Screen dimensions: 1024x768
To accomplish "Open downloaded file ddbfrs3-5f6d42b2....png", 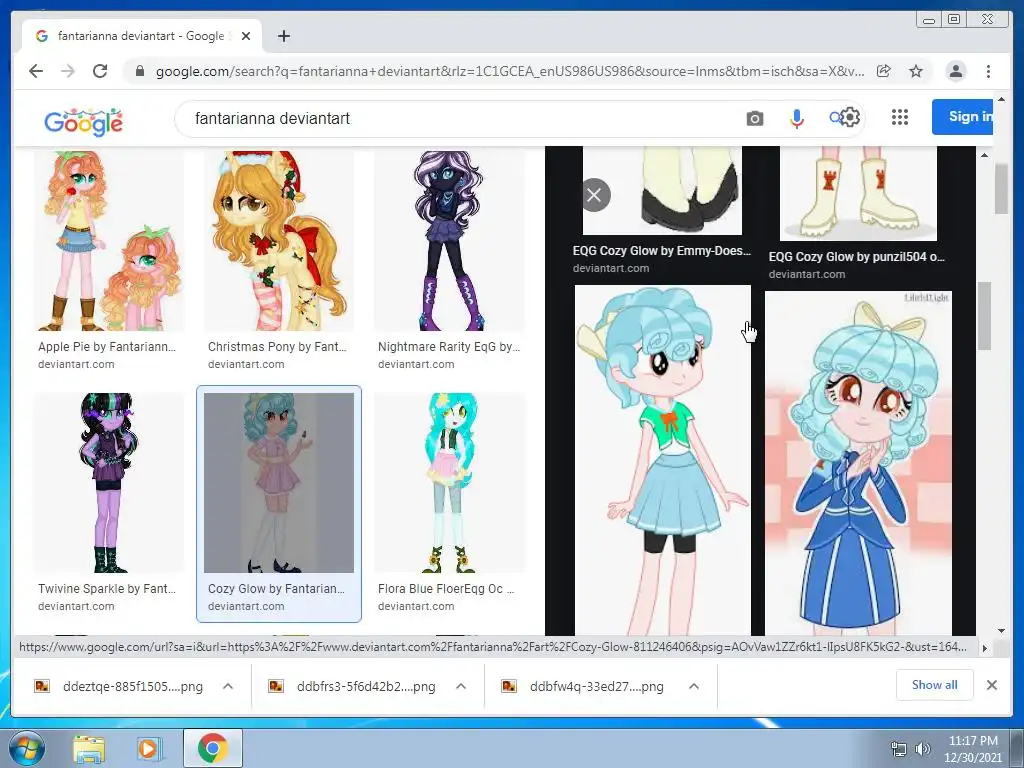I will [x=353, y=686].
